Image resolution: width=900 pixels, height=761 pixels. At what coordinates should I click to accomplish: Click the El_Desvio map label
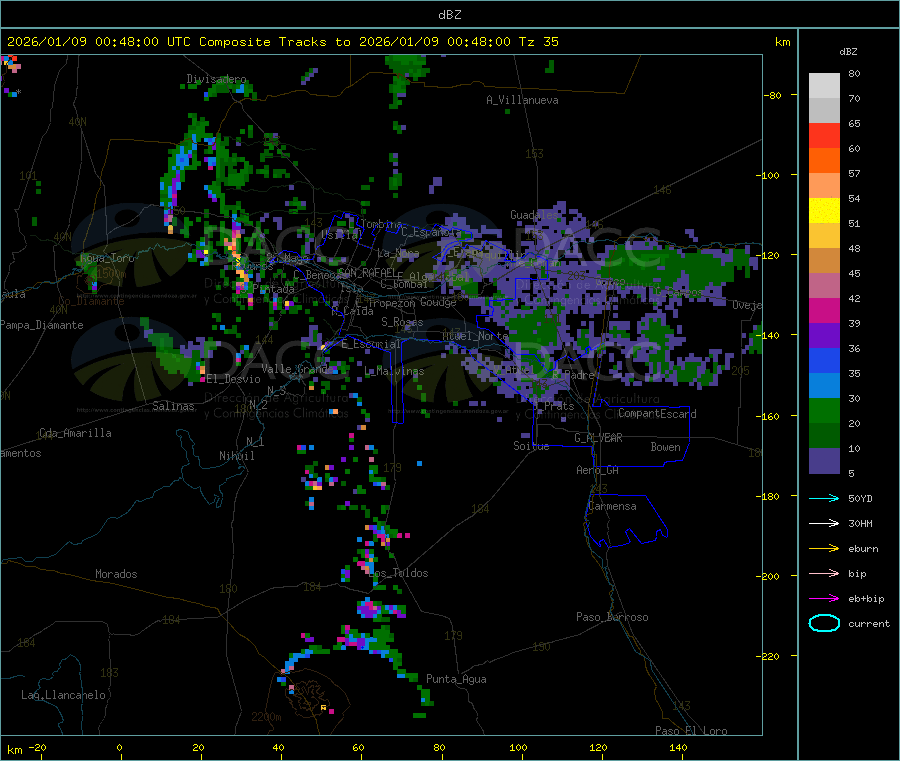[x=233, y=379]
